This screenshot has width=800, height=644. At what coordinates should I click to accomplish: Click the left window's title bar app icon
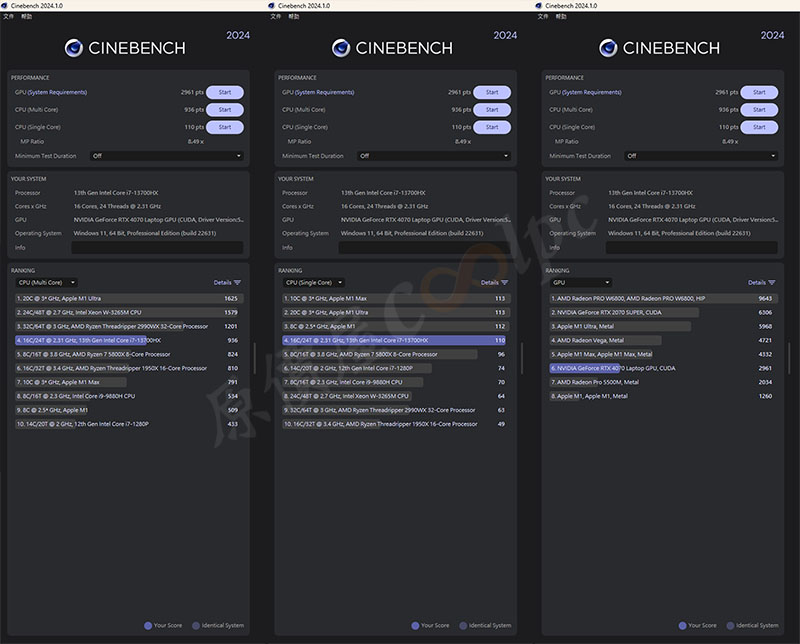pos(4,6)
